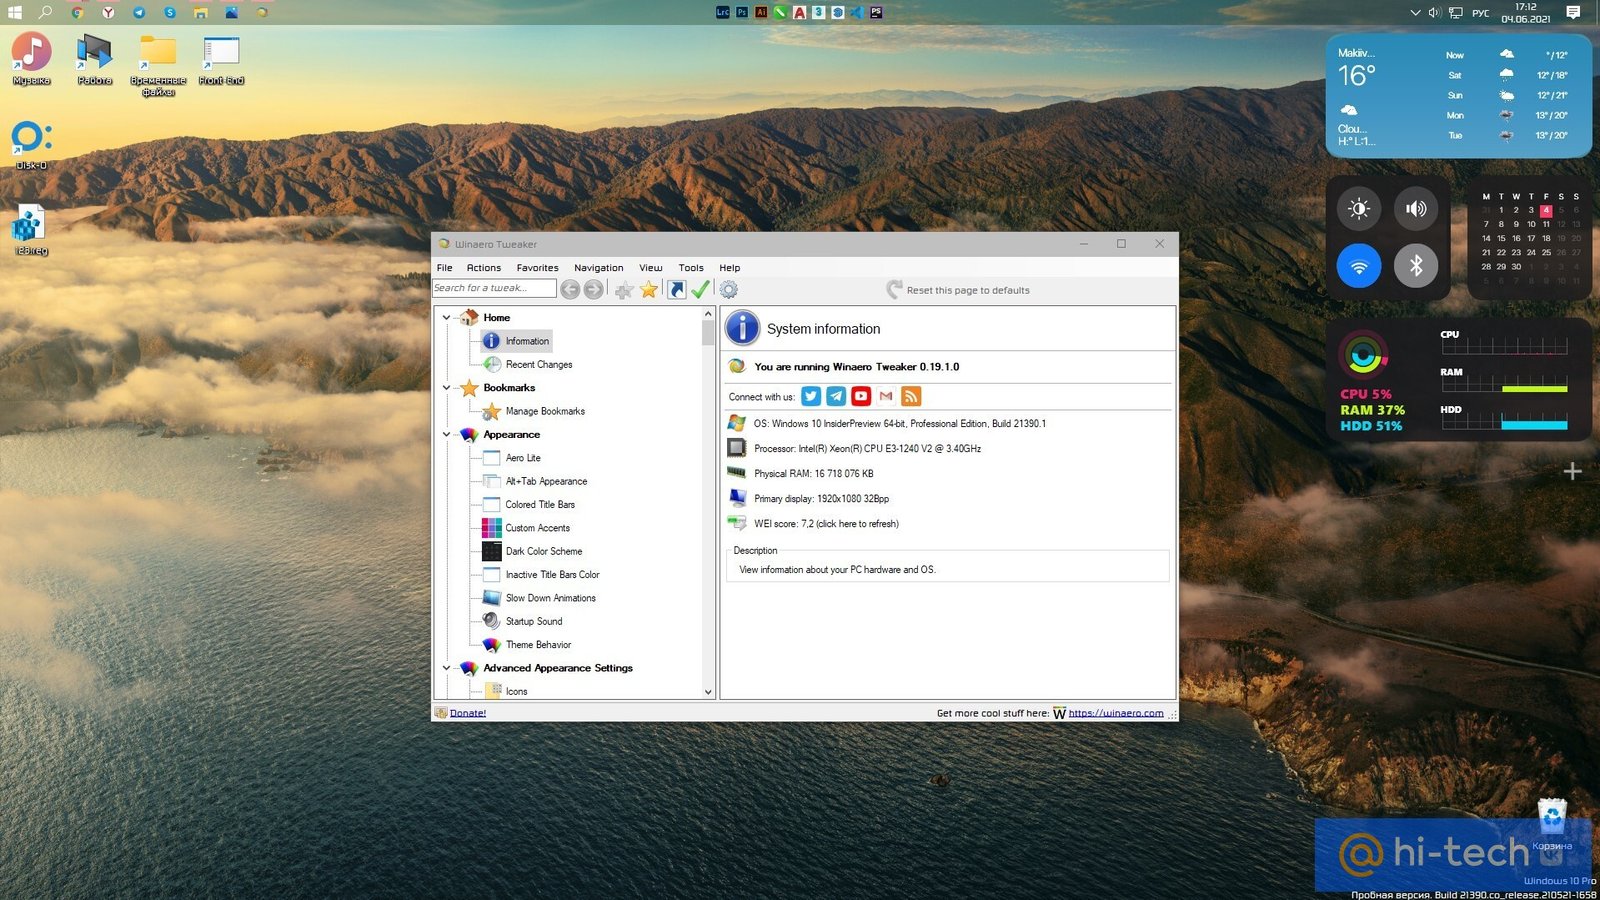Select Custom Accents tweak
The image size is (1600, 900).
tap(538, 528)
